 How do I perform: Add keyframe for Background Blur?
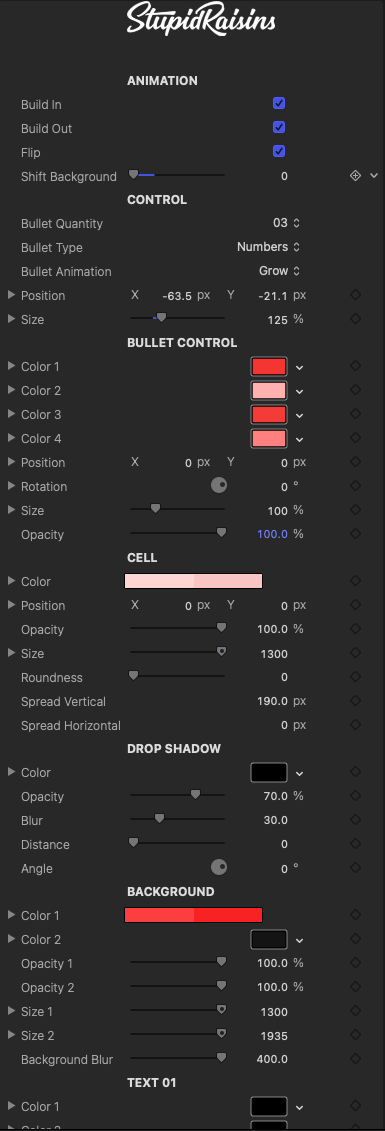[355, 1059]
